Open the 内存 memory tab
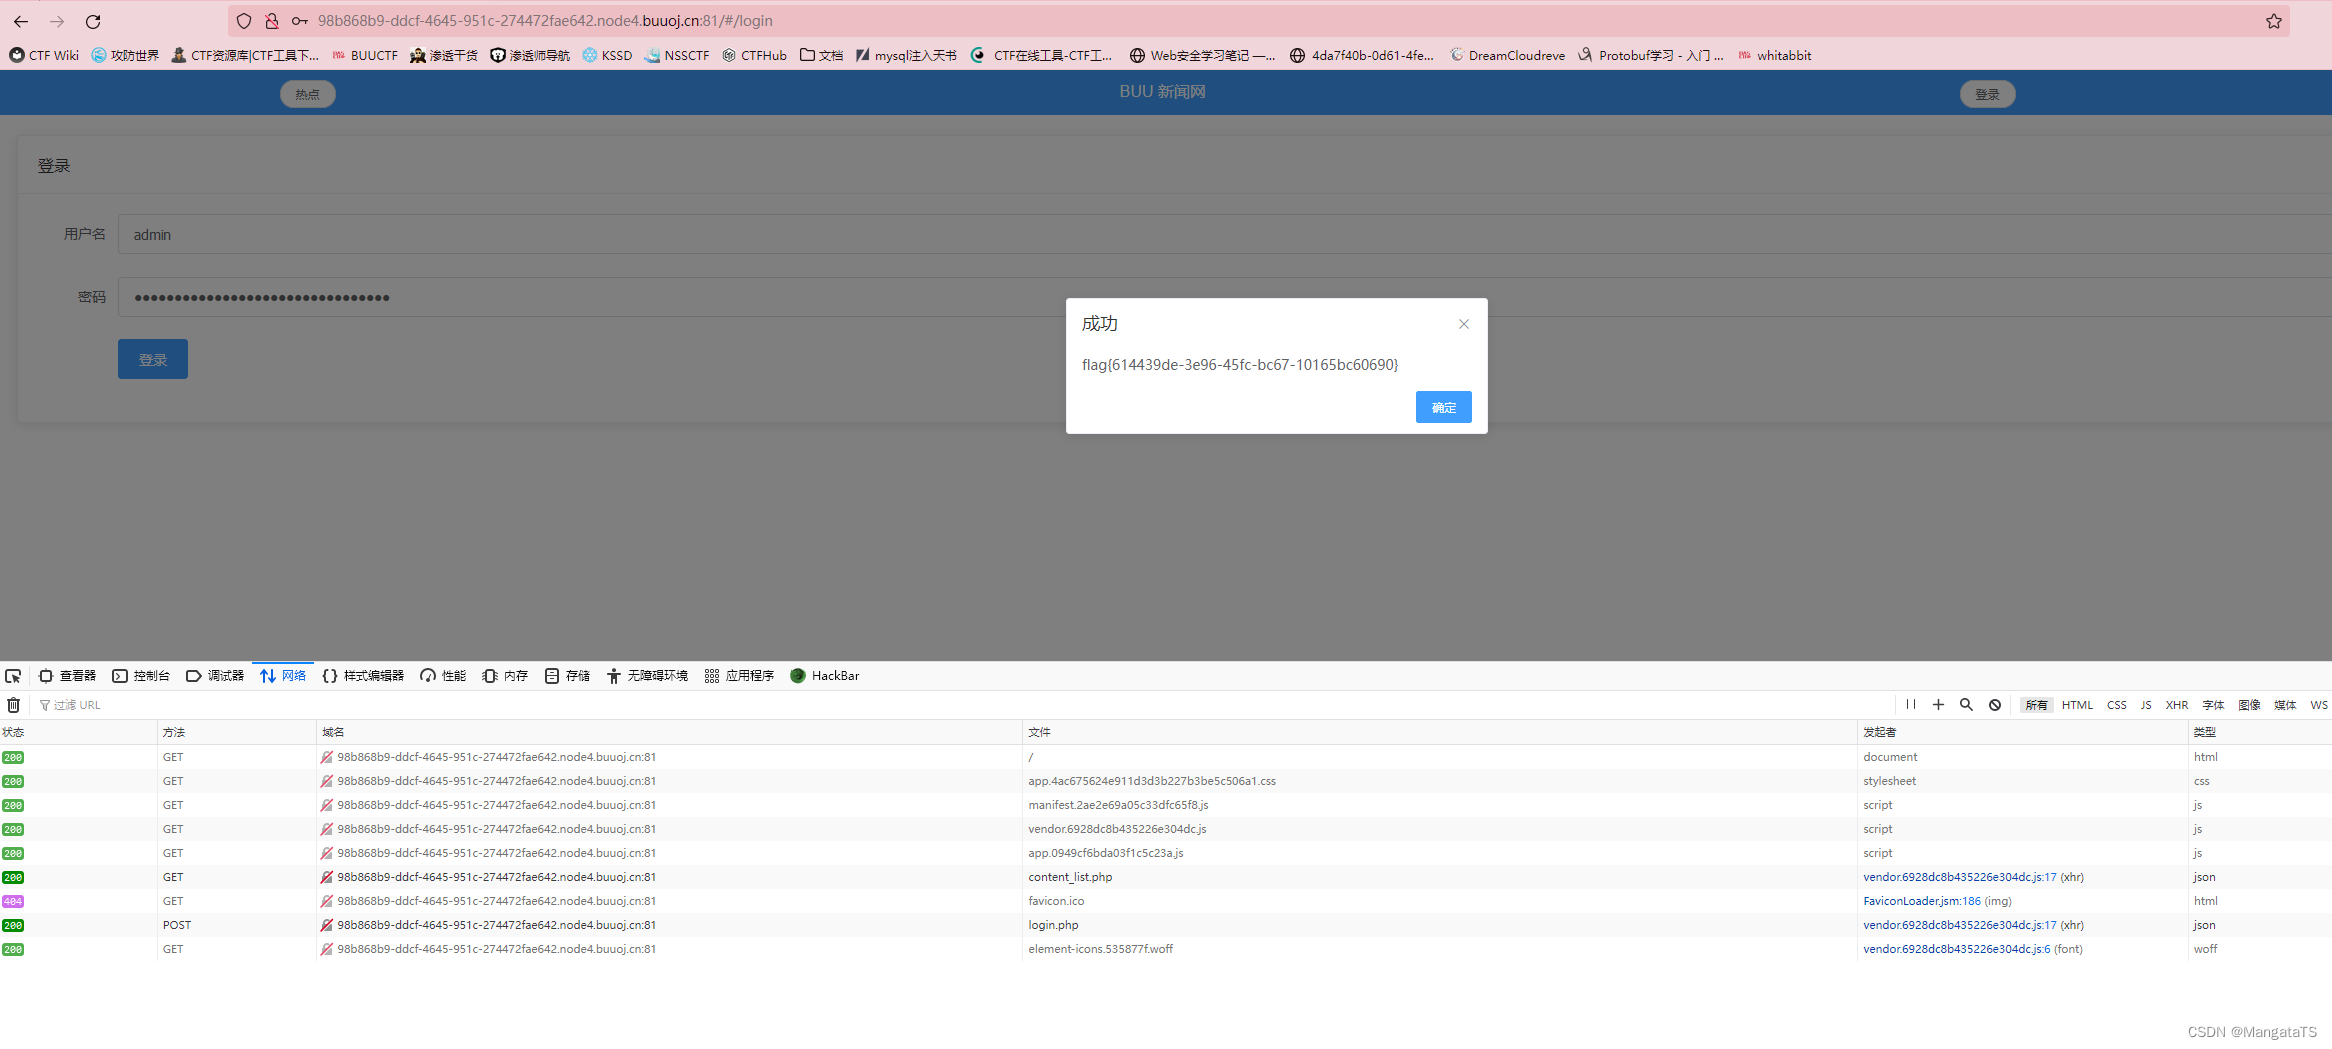The image size is (2332, 1049). tap(505, 676)
